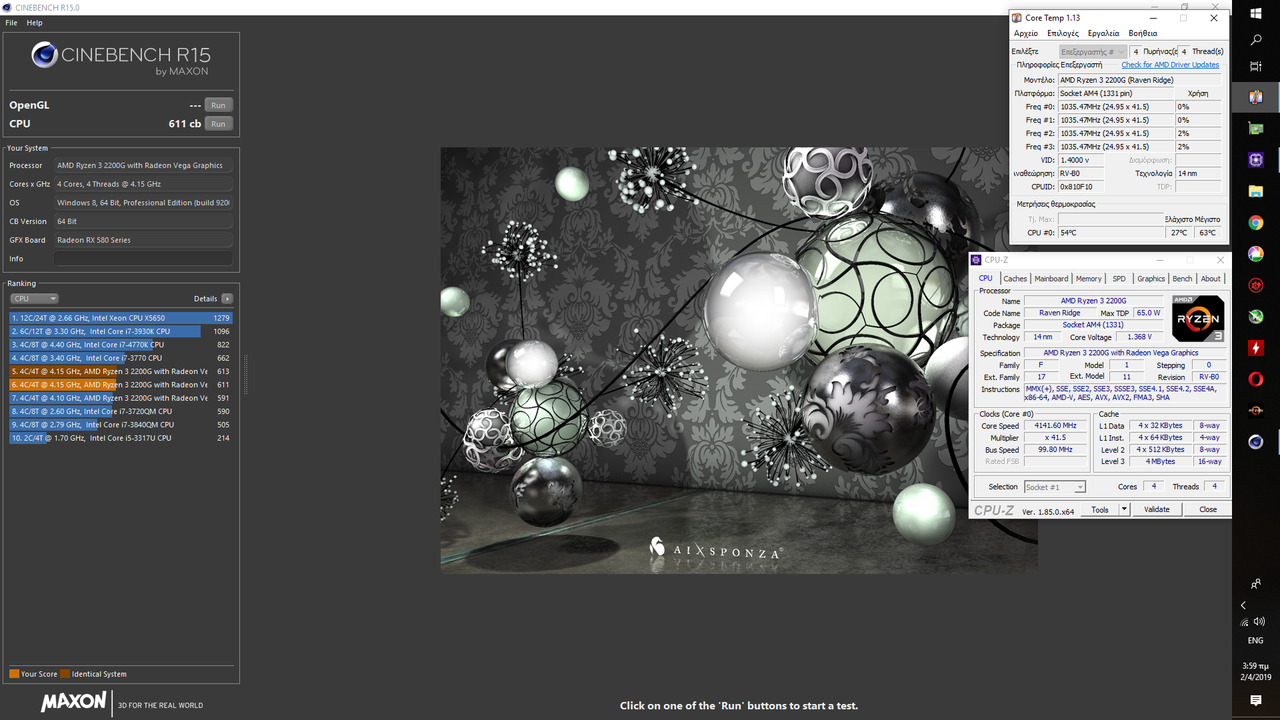Switch to the Caches tab in CPU-Z
The width and height of the screenshot is (1280, 720).
[1015, 279]
